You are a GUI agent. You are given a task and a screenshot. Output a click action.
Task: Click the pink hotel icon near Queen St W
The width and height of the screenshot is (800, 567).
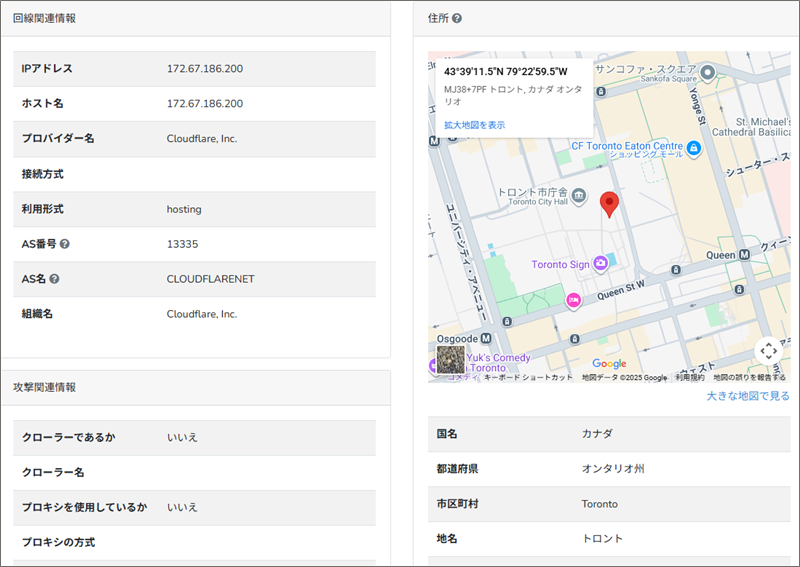click(x=574, y=300)
